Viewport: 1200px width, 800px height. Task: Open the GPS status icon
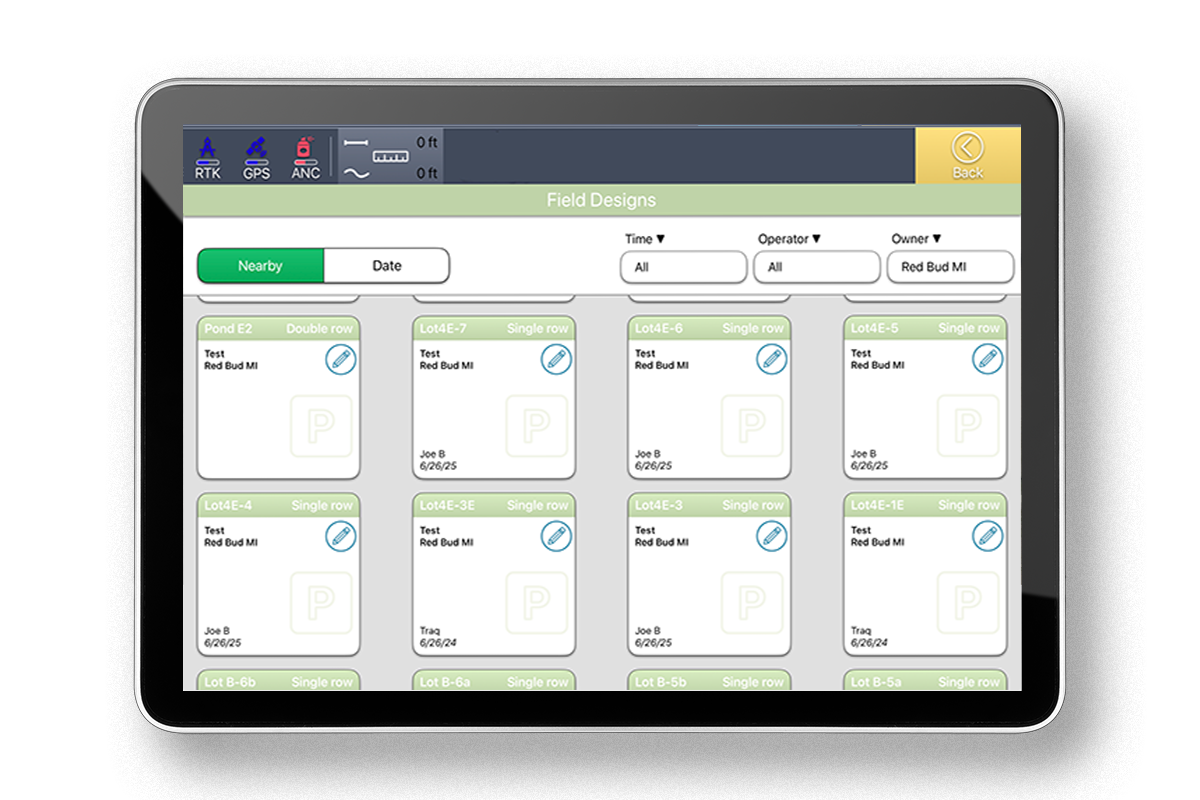tap(257, 156)
